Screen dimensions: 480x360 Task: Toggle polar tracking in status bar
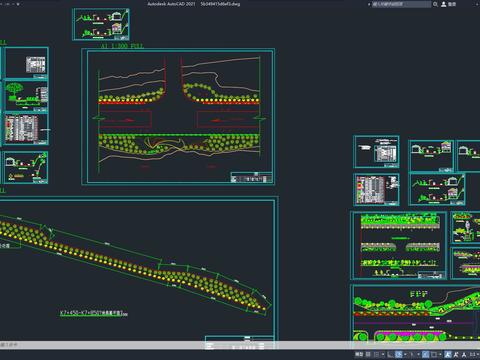tap(399, 354)
